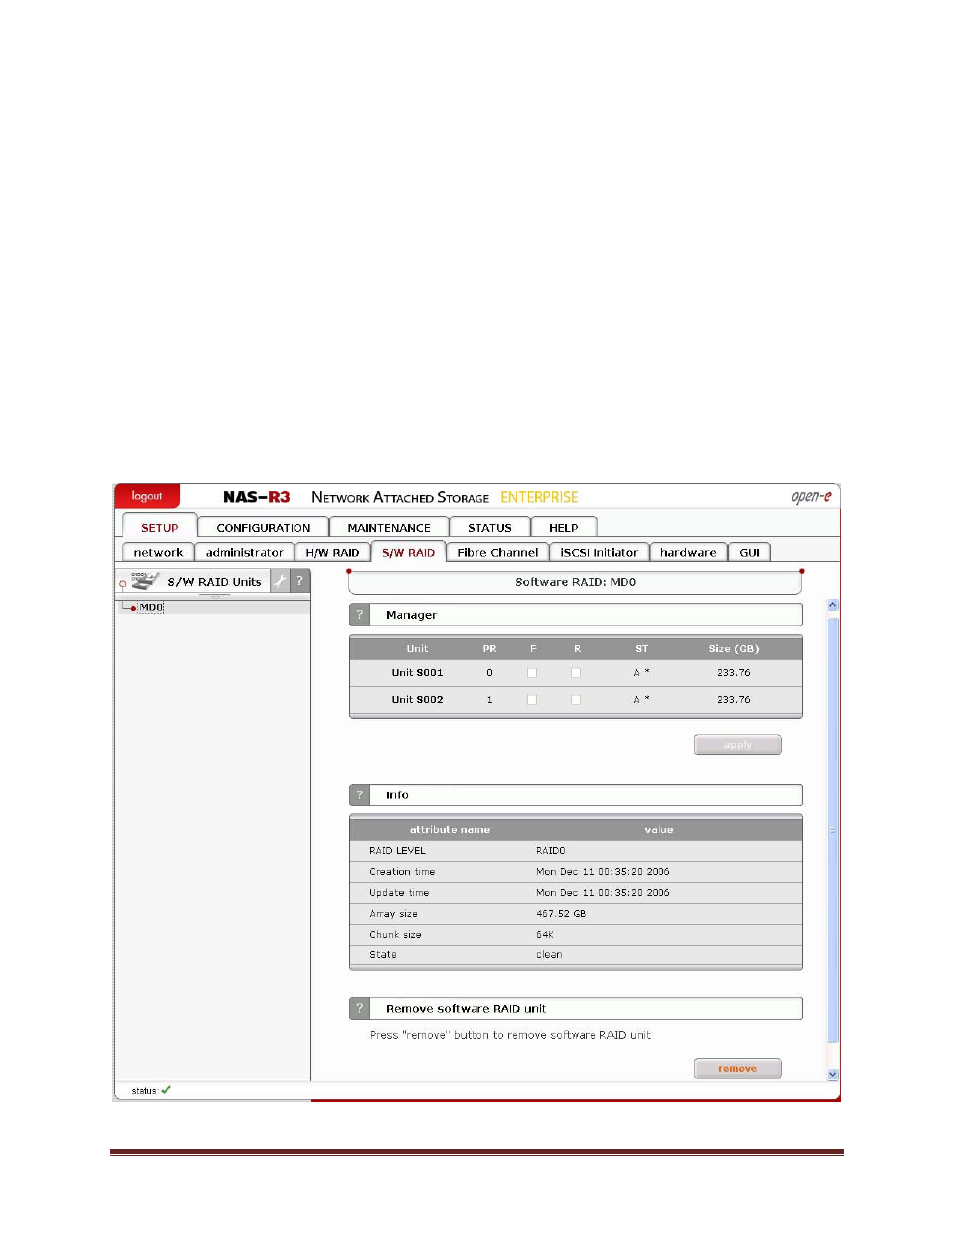This screenshot has height=1235, width=954.
Task: Click the open-e logo
Action: pos(811,497)
